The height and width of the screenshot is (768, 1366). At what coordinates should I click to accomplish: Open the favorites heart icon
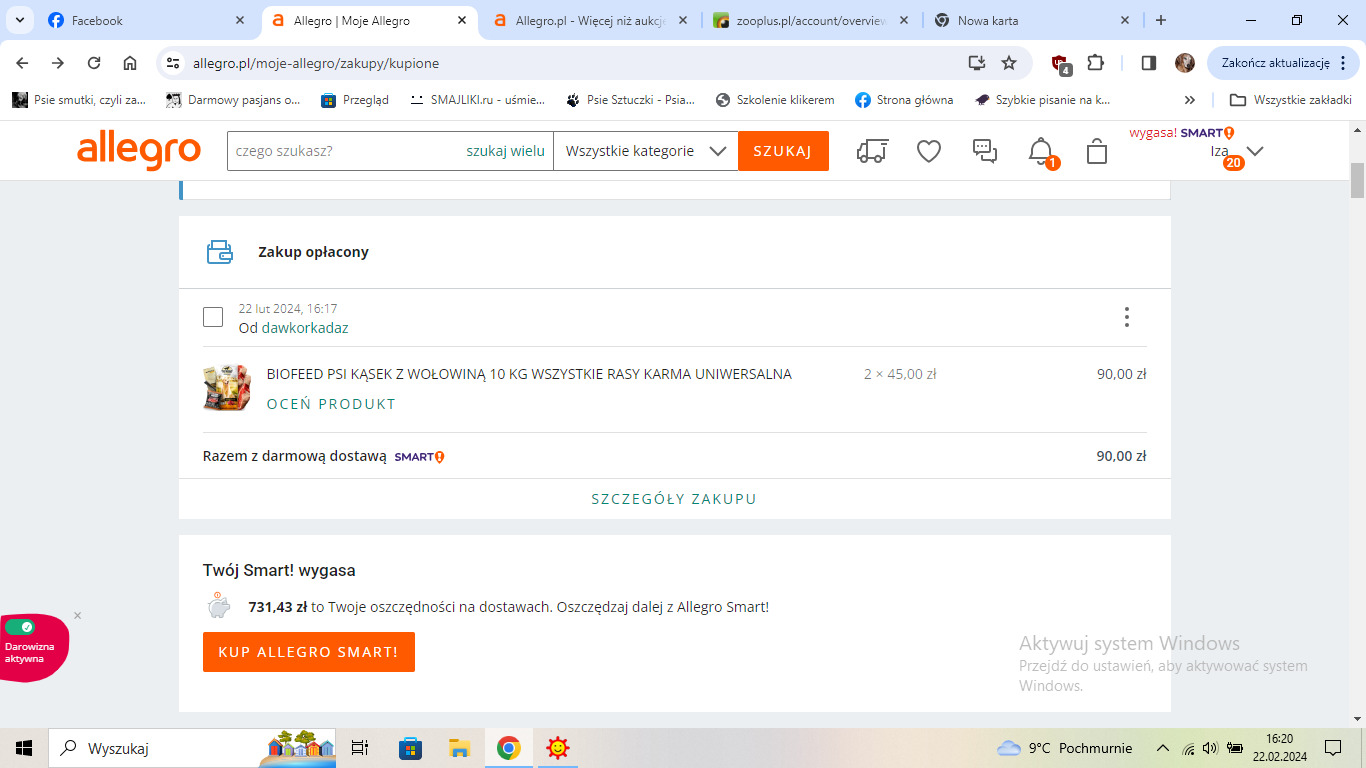(x=929, y=151)
